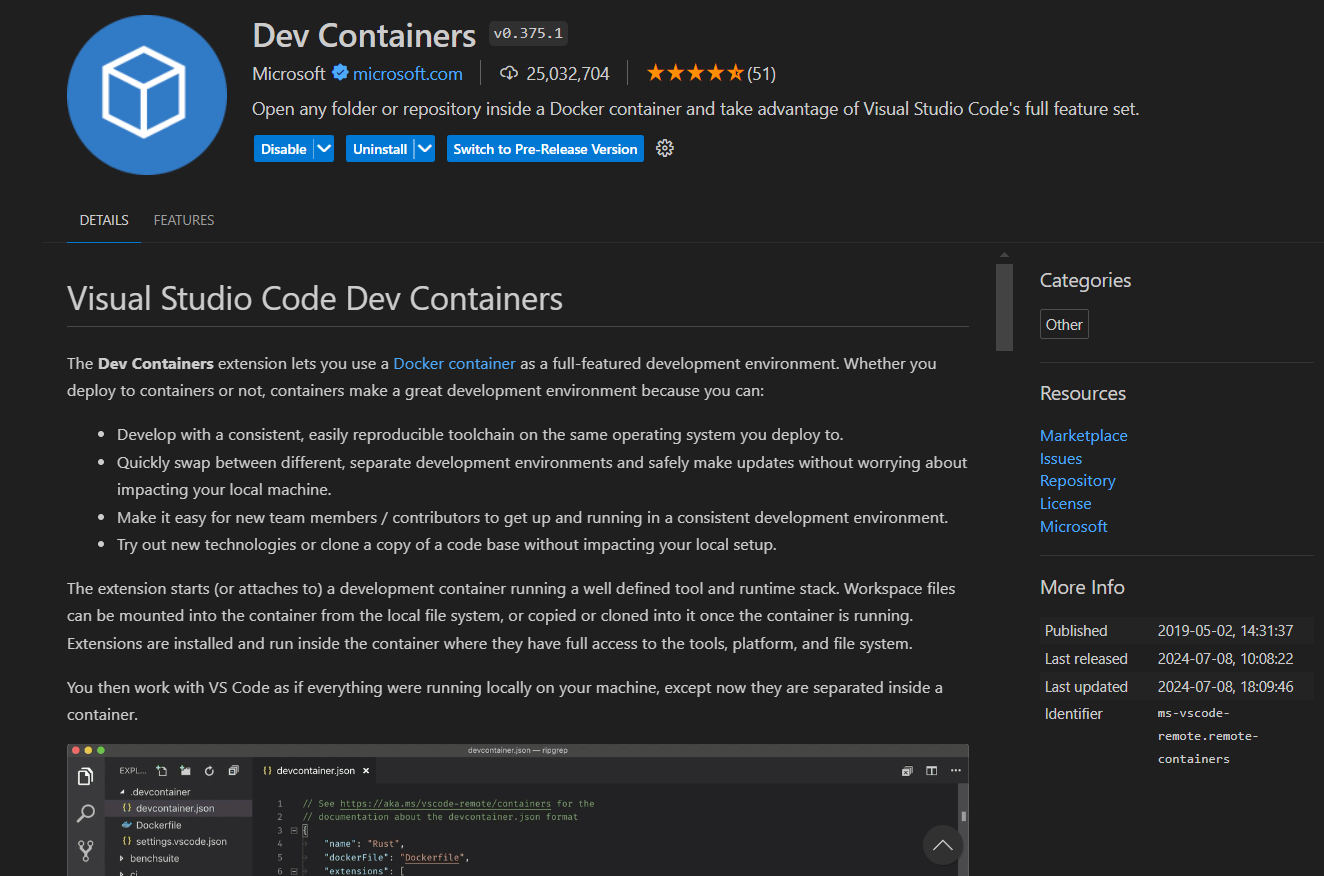Image resolution: width=1324 pixels, height=876 pixels.
Task: View the extension License link
Action: pos(1065,503)
